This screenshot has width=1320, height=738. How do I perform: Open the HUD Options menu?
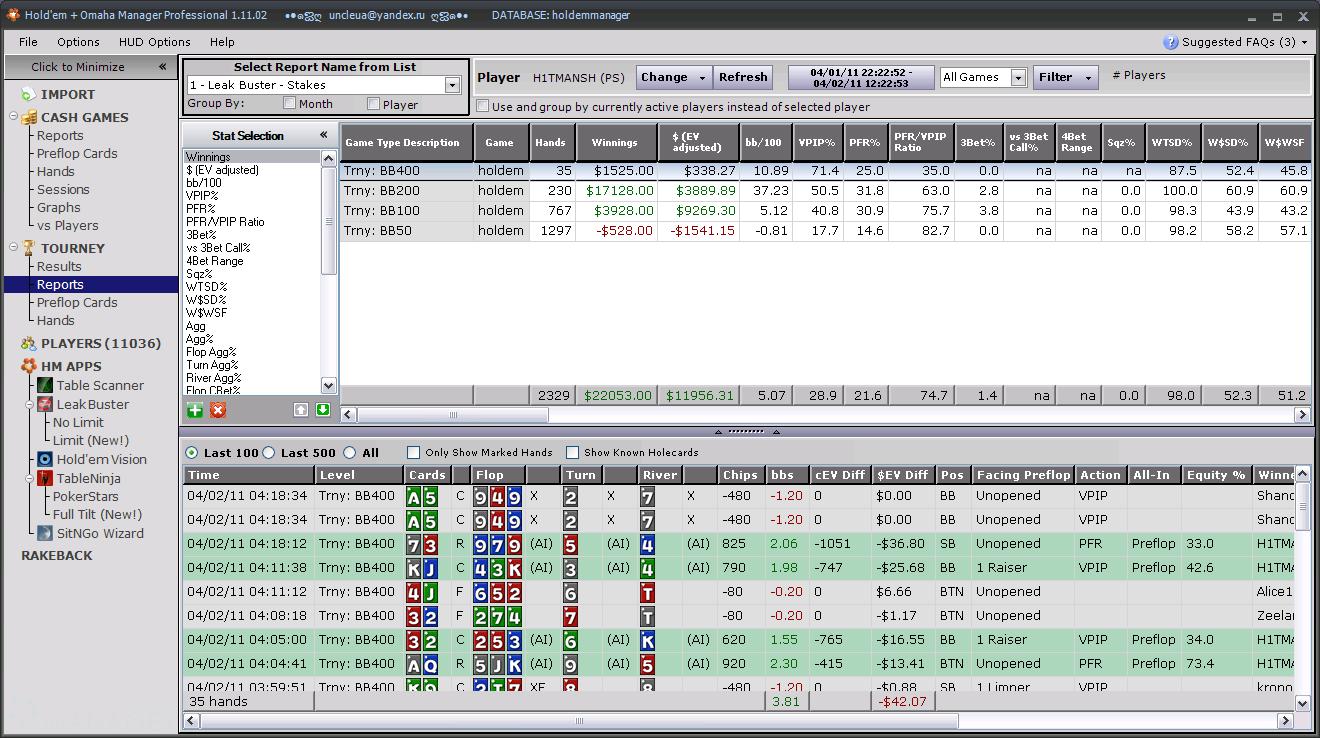(x=155, y=42)
